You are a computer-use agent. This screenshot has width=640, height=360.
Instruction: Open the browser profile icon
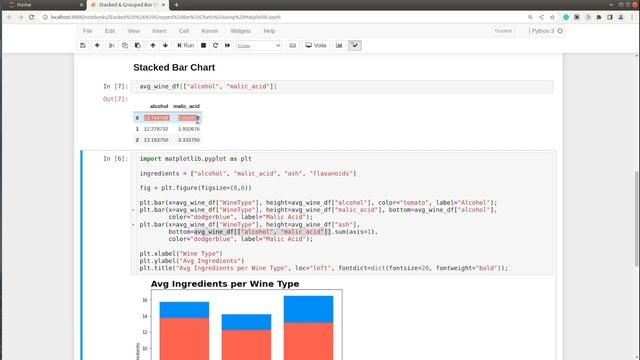[x=621, y=17]
